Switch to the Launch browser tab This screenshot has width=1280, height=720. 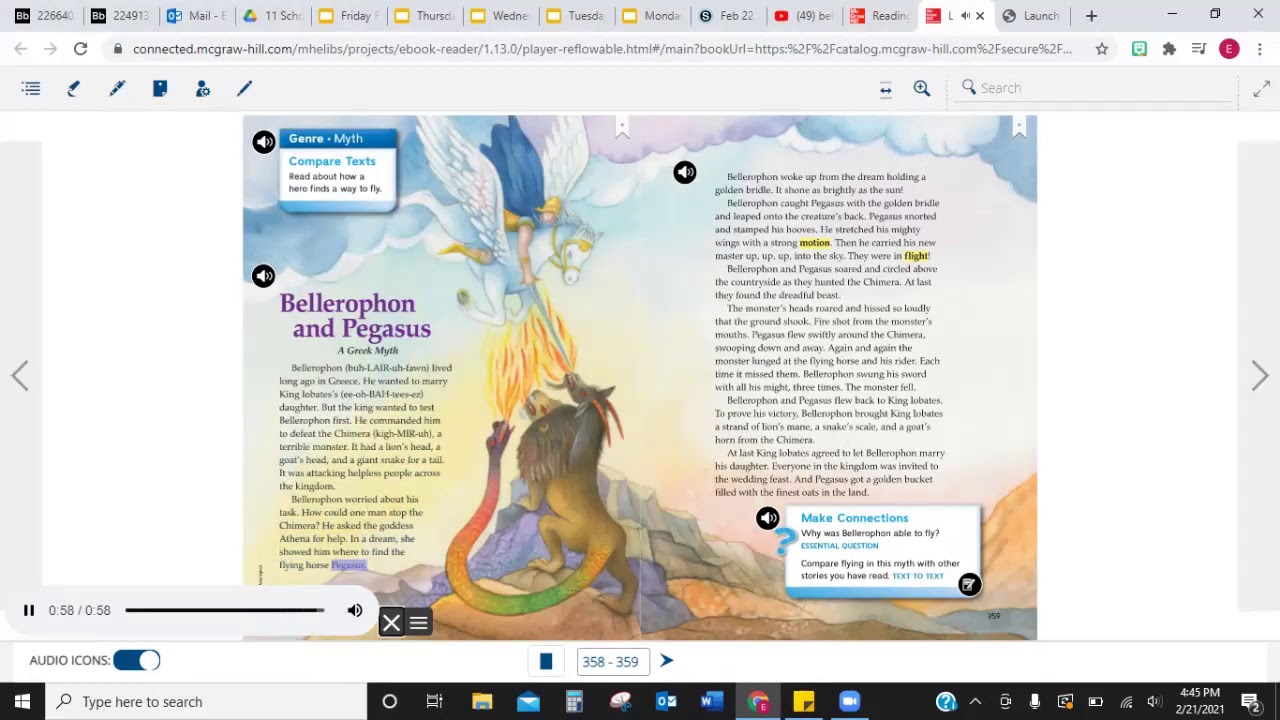point(1031,16)
